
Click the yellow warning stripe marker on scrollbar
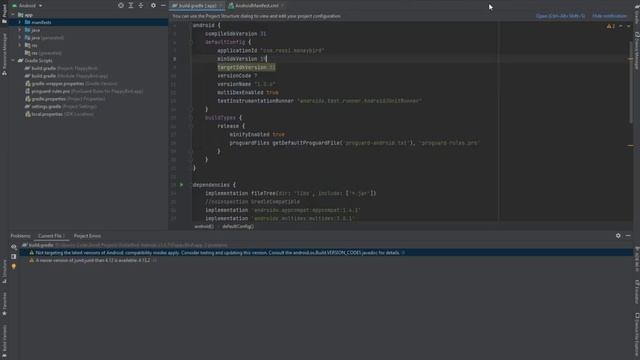(x=631, y=145)
